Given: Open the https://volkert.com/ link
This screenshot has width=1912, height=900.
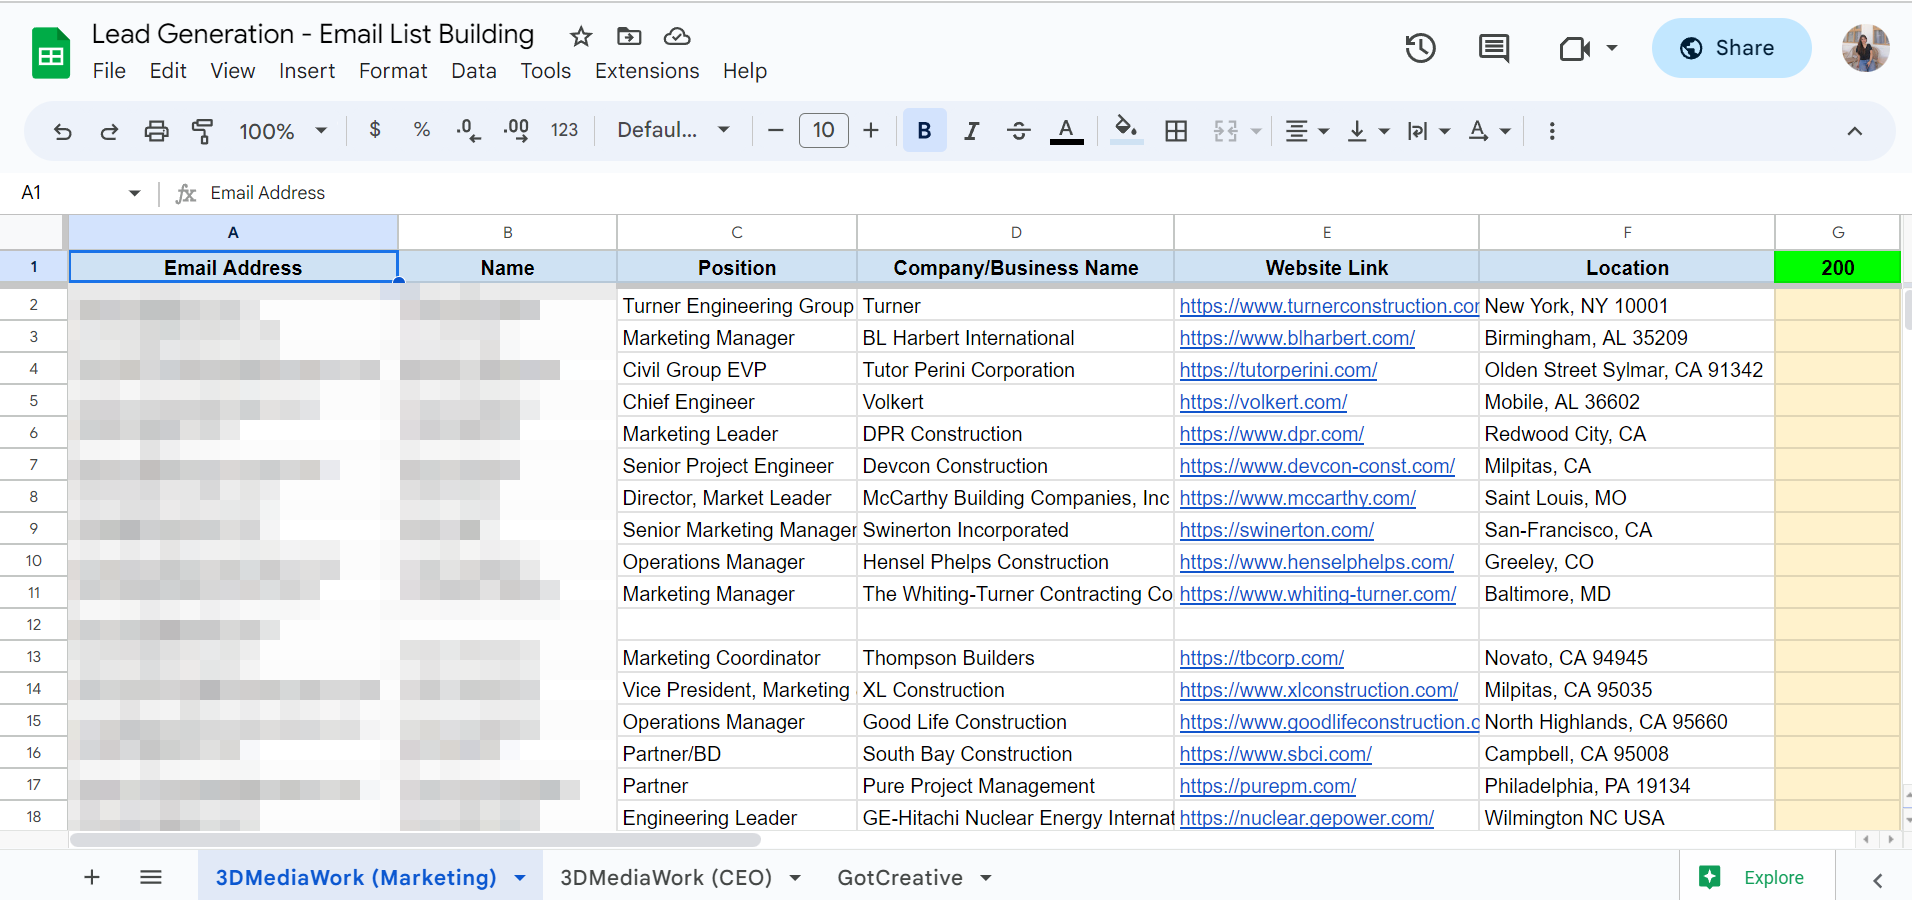Looking at the screenshot, I should pos(1263,402).
